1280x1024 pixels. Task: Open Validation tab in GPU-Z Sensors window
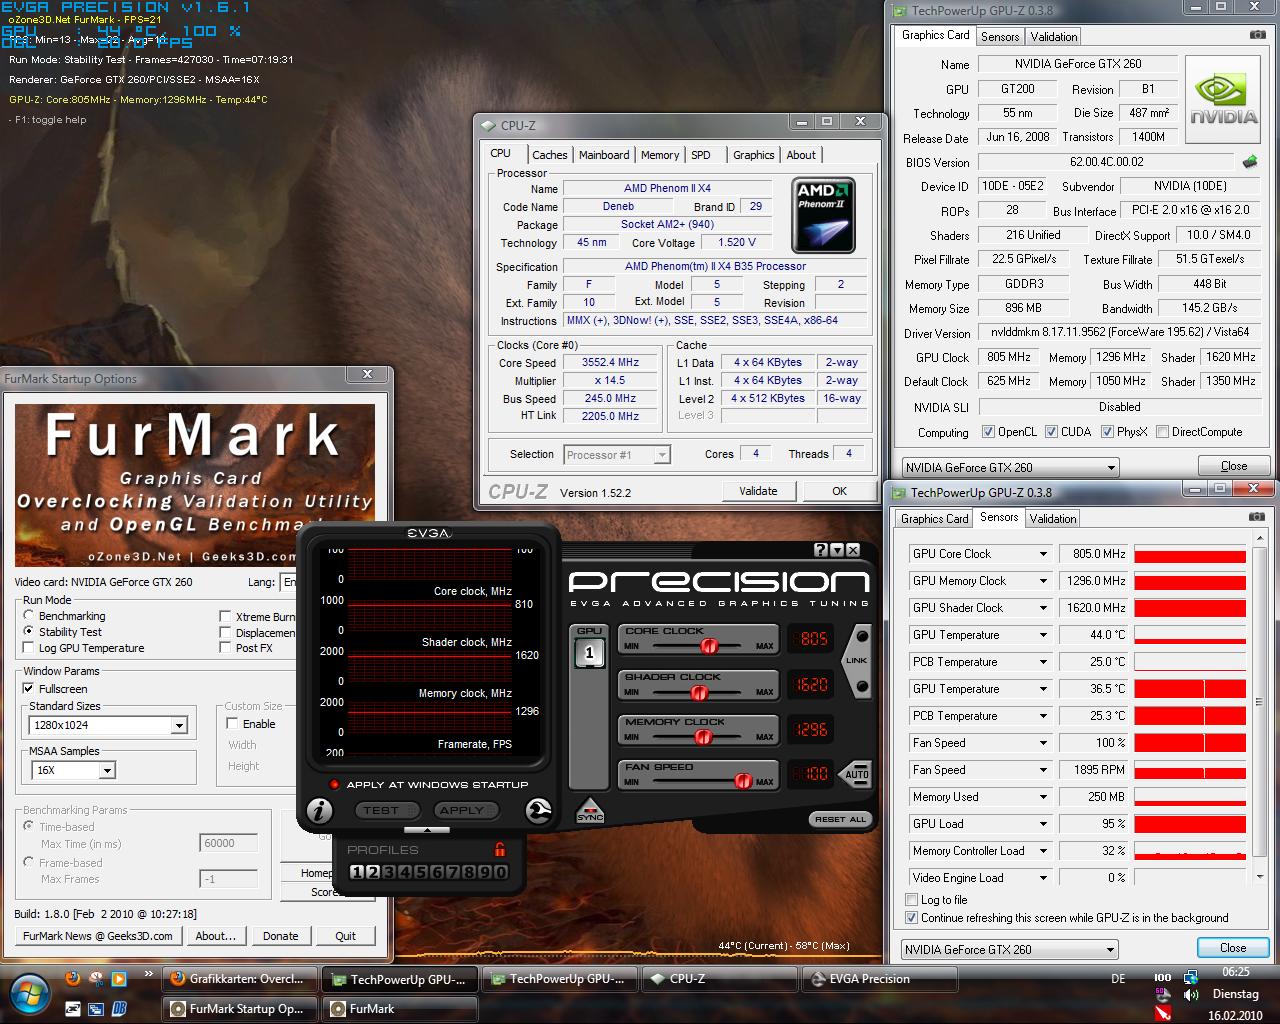(1053, 519)
